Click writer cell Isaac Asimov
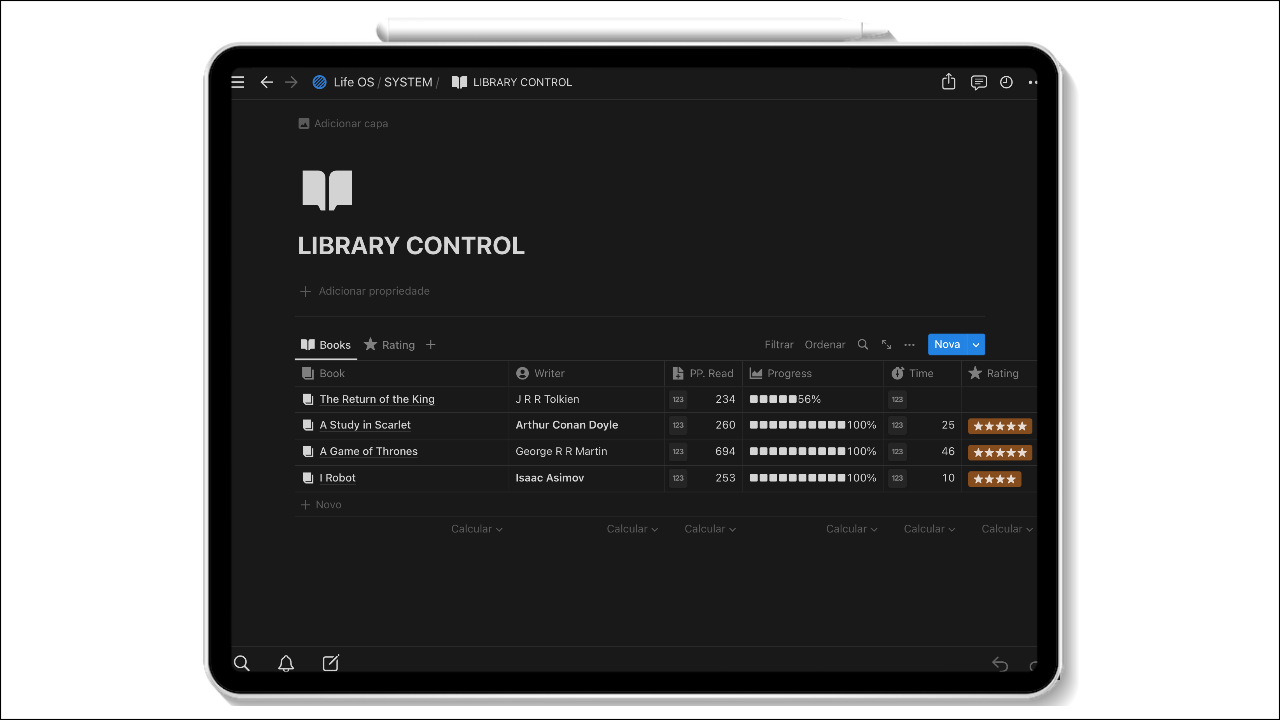 pos(550,478)
